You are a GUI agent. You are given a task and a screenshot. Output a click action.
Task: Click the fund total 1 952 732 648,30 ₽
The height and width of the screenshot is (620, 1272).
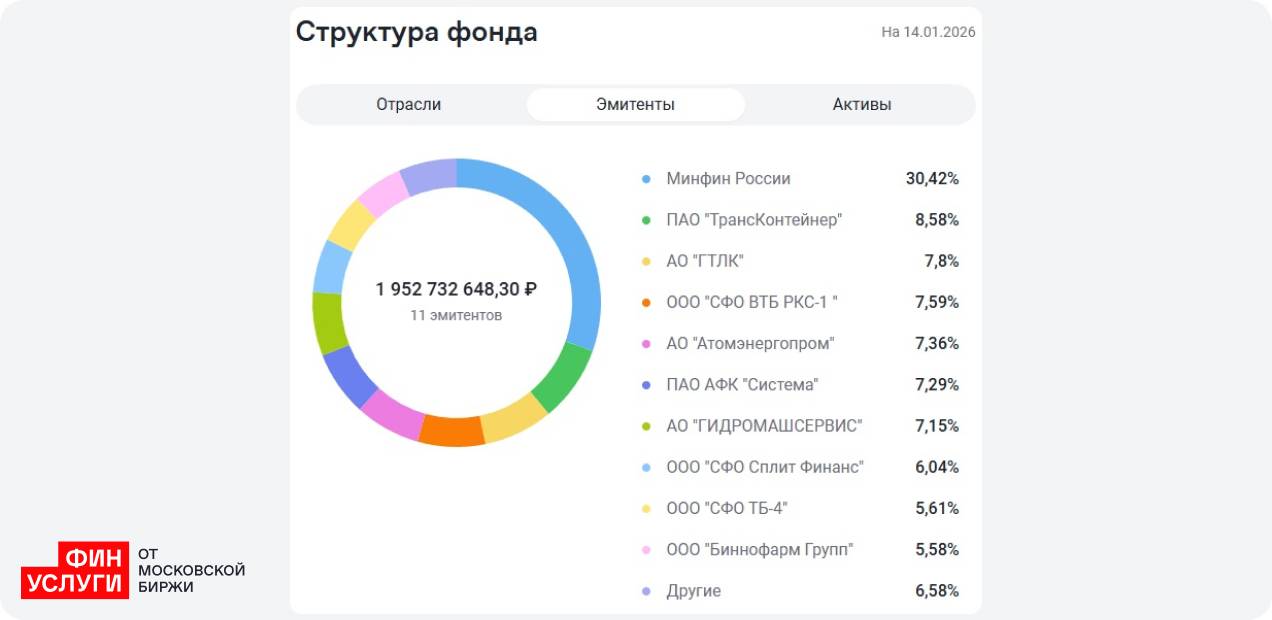point(456,289)
